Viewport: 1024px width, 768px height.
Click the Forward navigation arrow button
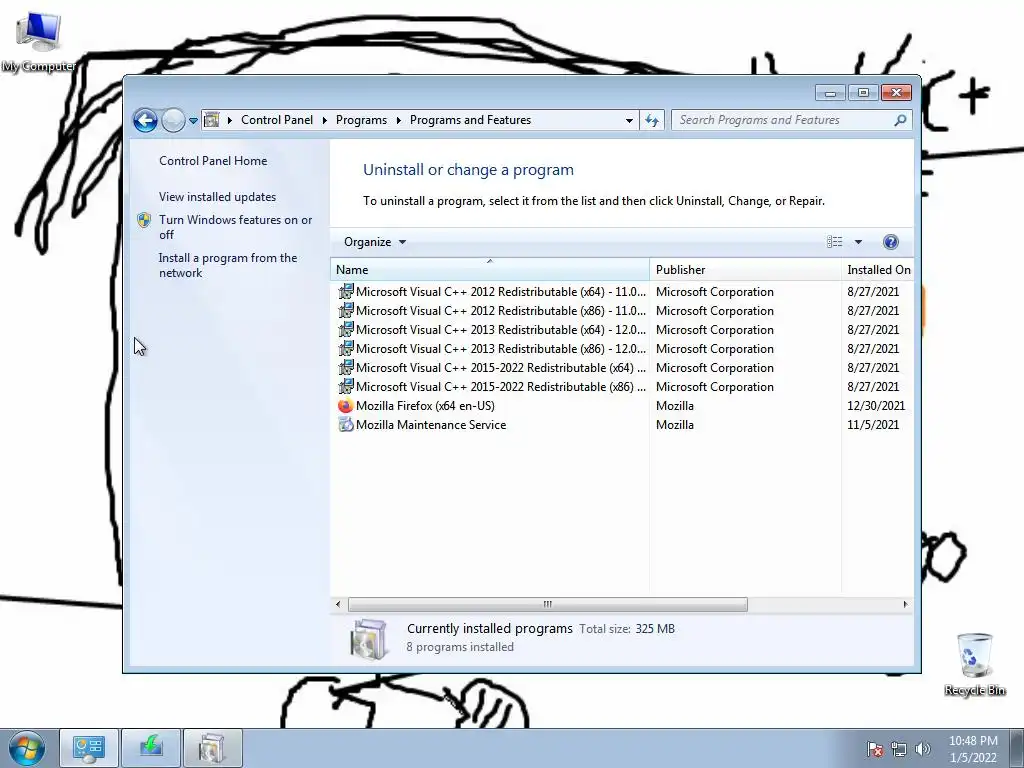point(173,120)
